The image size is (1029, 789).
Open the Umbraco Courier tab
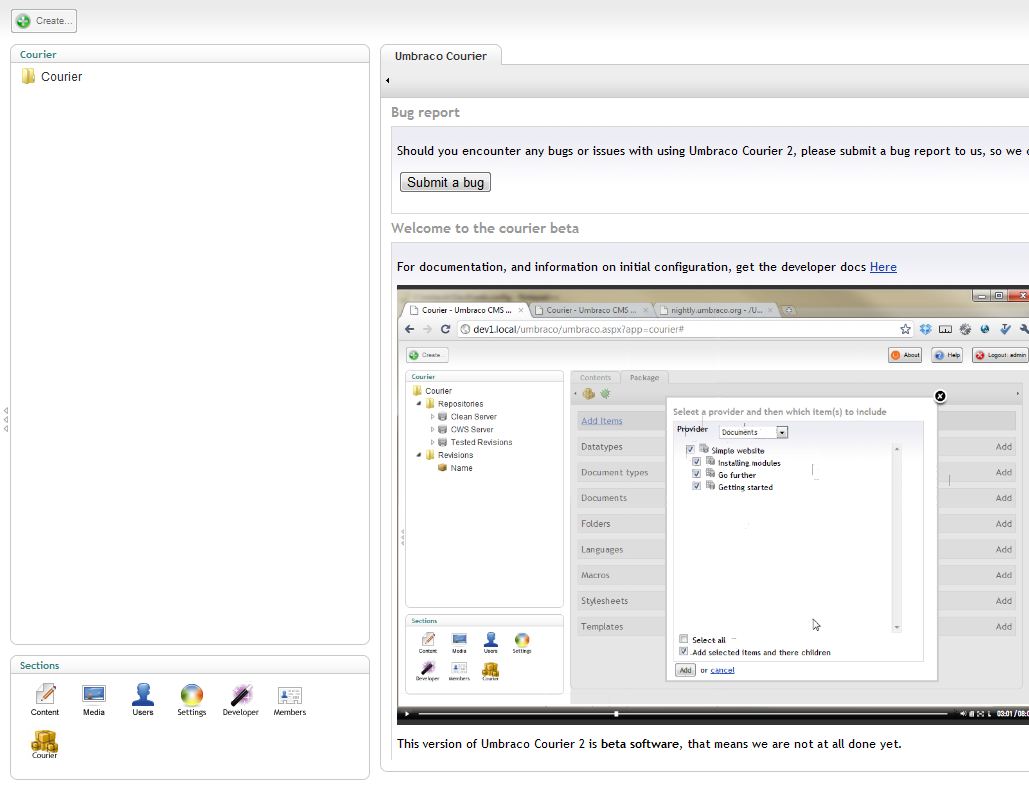point(440,56)
